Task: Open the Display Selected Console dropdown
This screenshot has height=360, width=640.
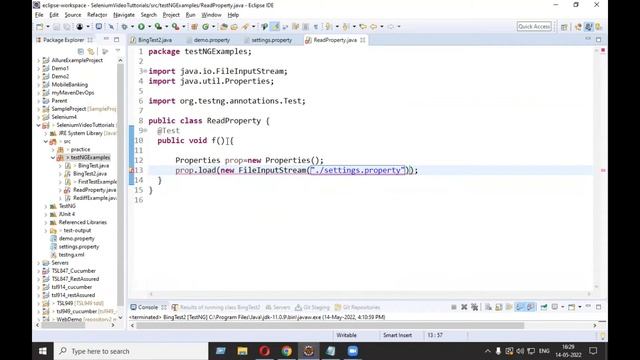Action: [562, 307]
